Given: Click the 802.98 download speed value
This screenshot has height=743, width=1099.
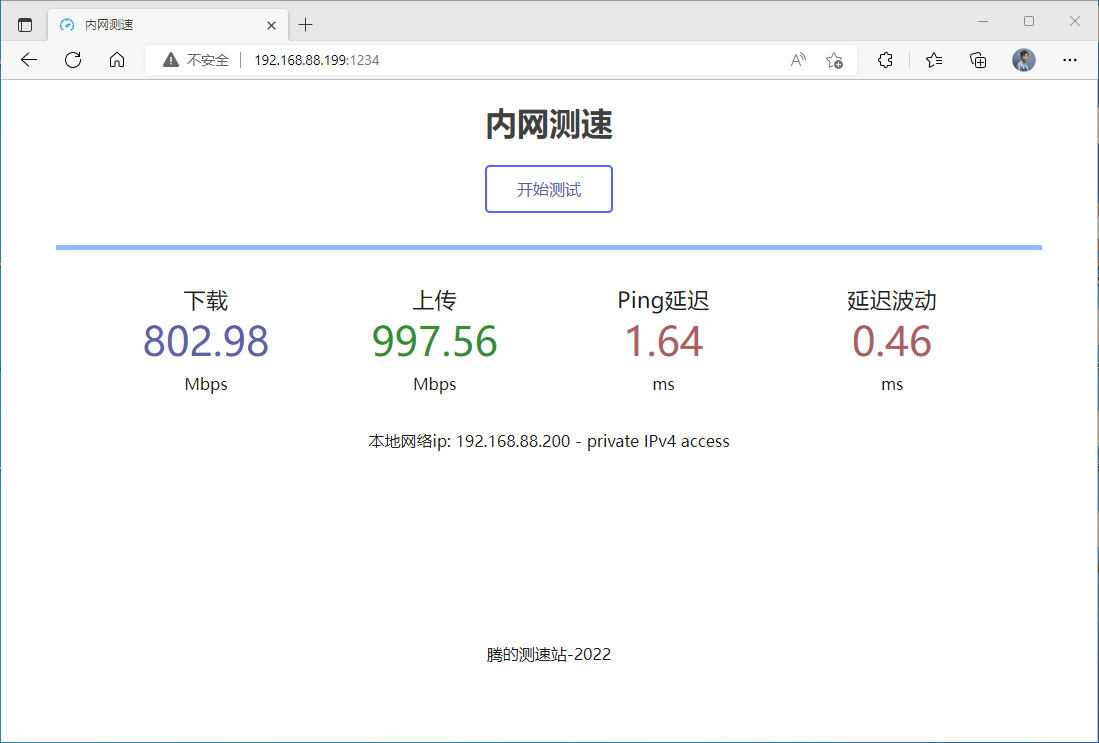Looking at the screenshot, I should click(206, 341).
